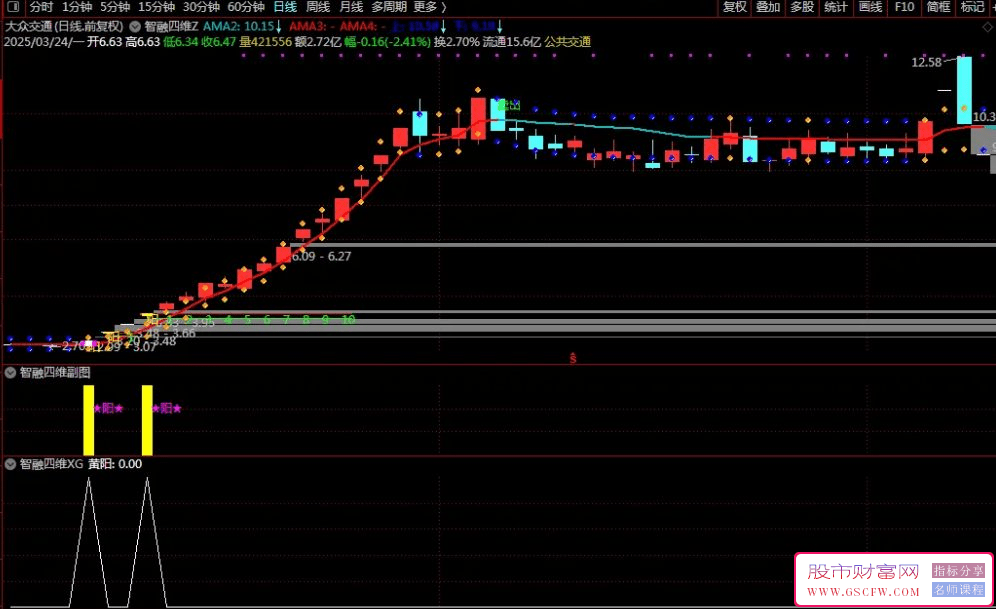The height and width of the screenshot is (609, 996).
Task: Switch to the 周线 weekly chart
Action: click(318, 7)
